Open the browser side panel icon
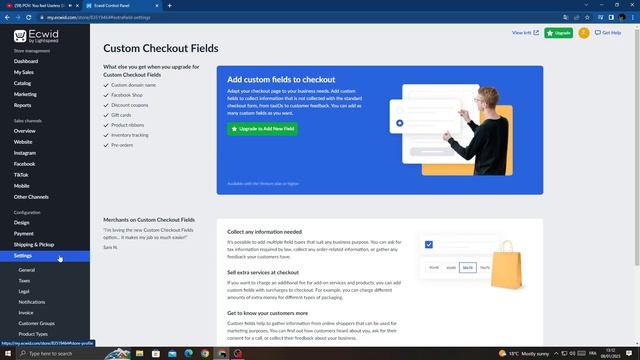Image resolution: width=640 pixels, height=360 pixels. click(611, 18)
